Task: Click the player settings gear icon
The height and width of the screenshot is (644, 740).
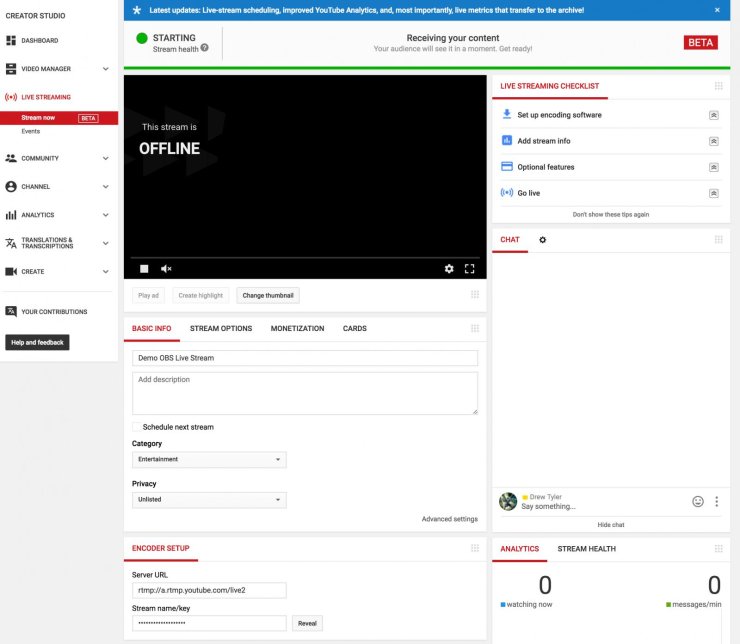Action: tap(449, 268)
